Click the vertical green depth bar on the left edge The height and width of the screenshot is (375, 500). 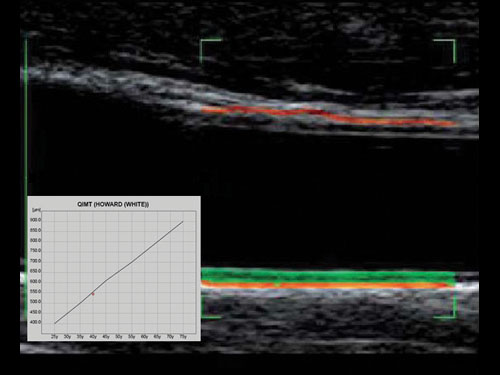pos(26,176)
